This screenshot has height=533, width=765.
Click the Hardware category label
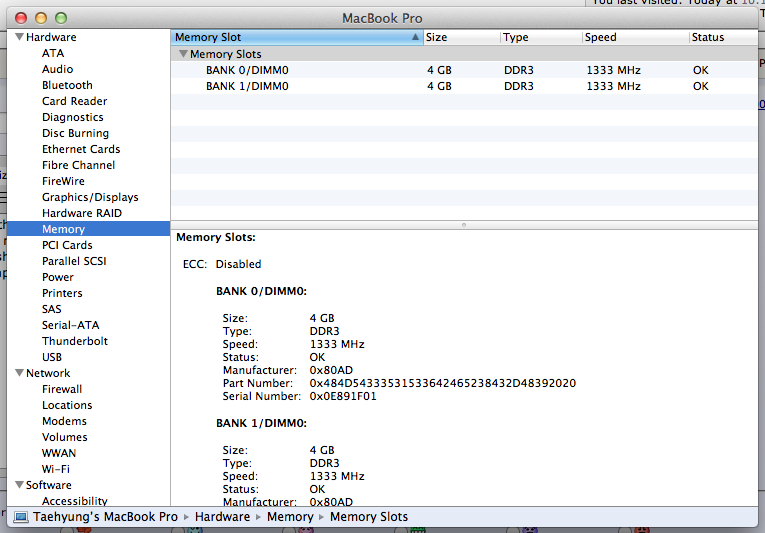click(51, 37)
